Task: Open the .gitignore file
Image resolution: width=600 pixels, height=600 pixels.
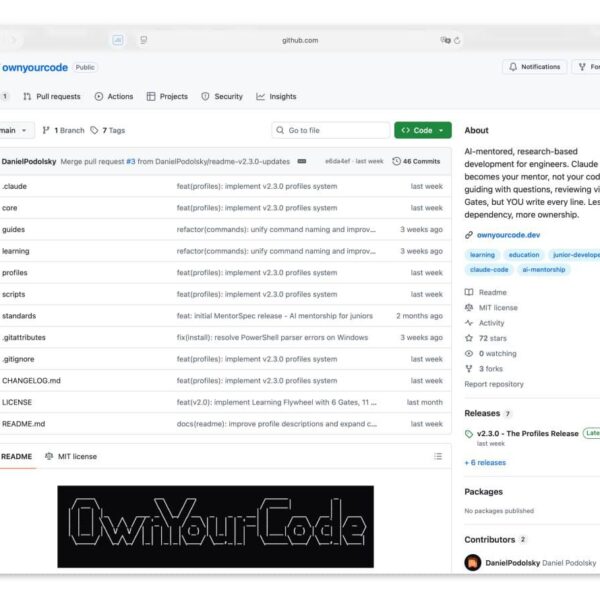Action: (x=18, y=359)
